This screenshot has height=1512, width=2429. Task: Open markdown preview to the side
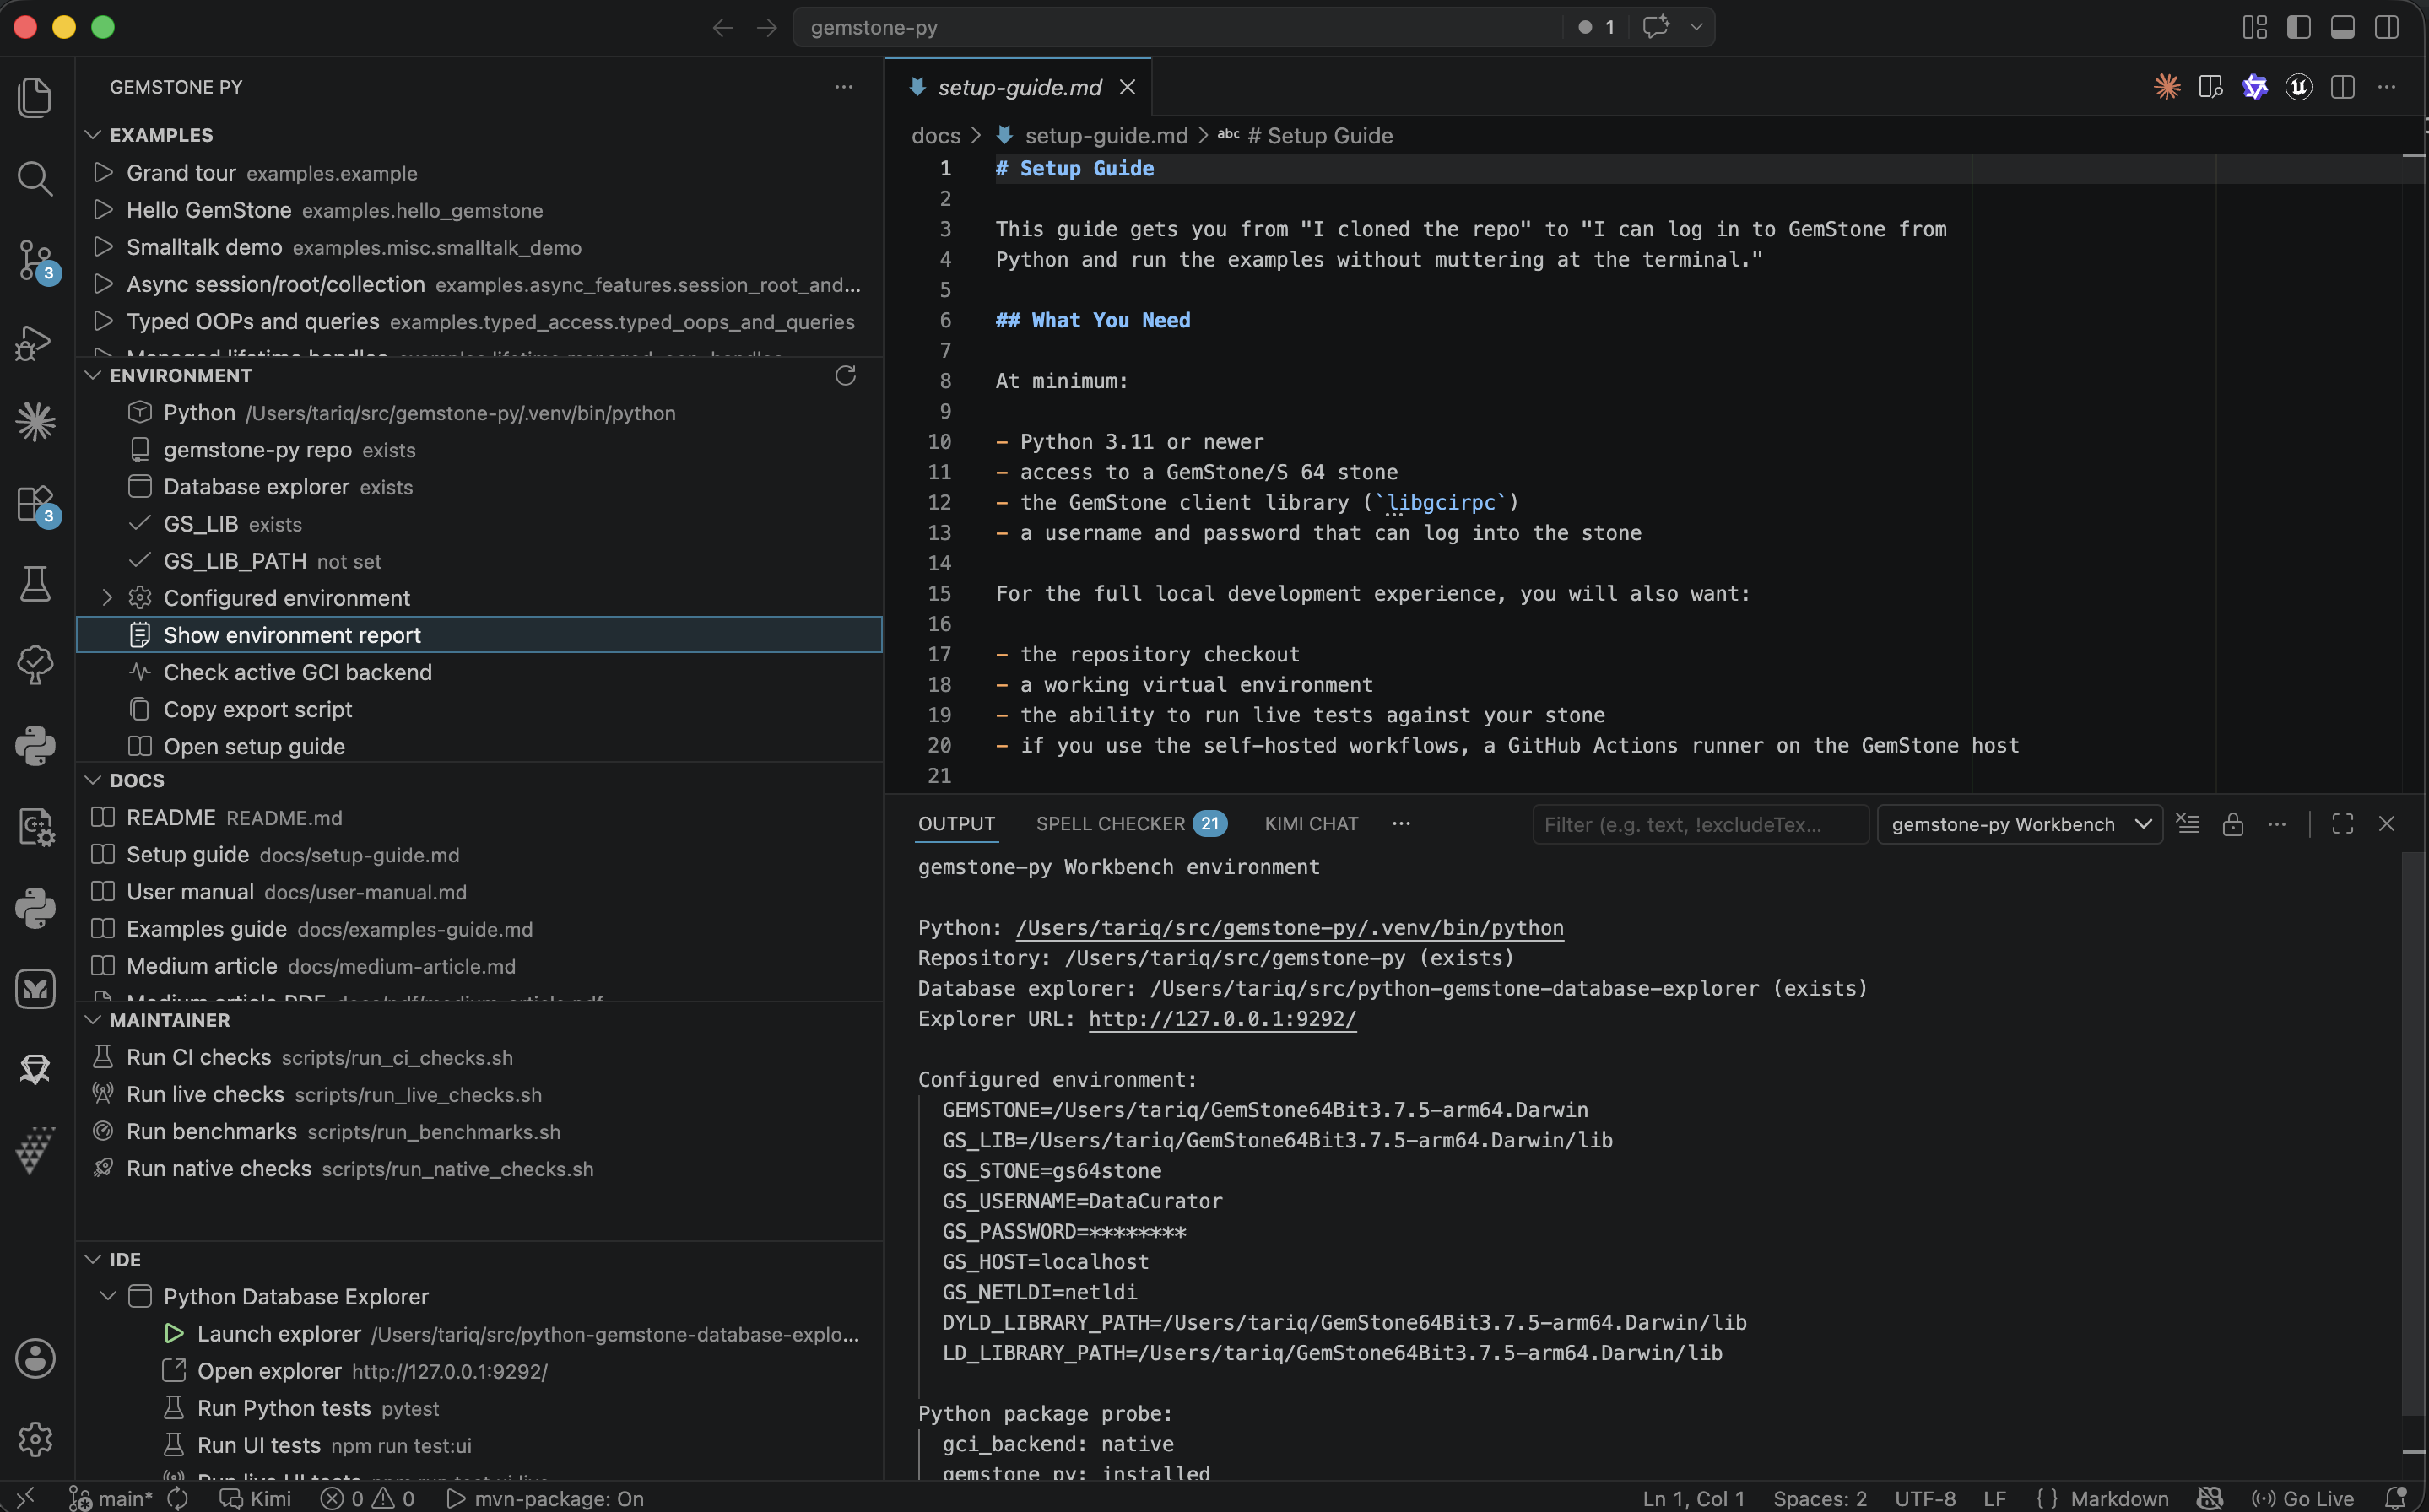coord(2210,87)
